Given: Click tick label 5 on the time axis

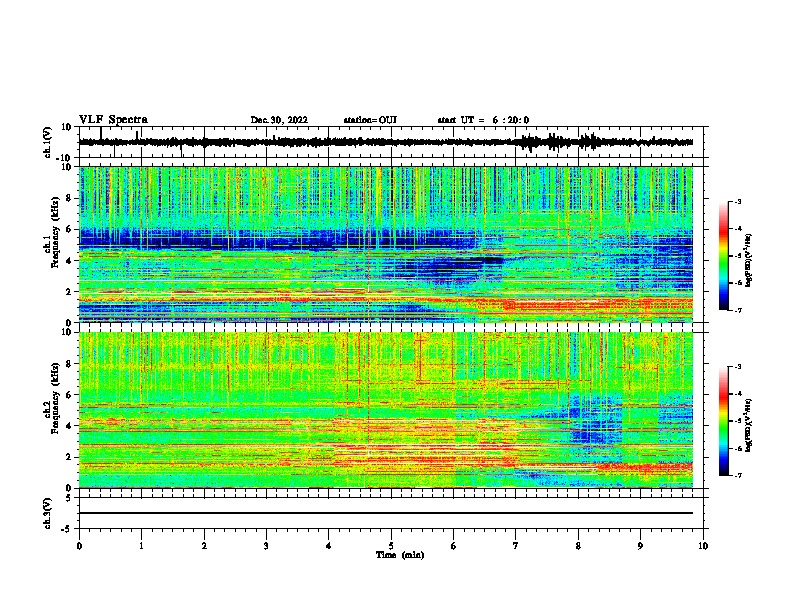Looking at the screenshot, I should pyautogui.click(x=391, y=546).
